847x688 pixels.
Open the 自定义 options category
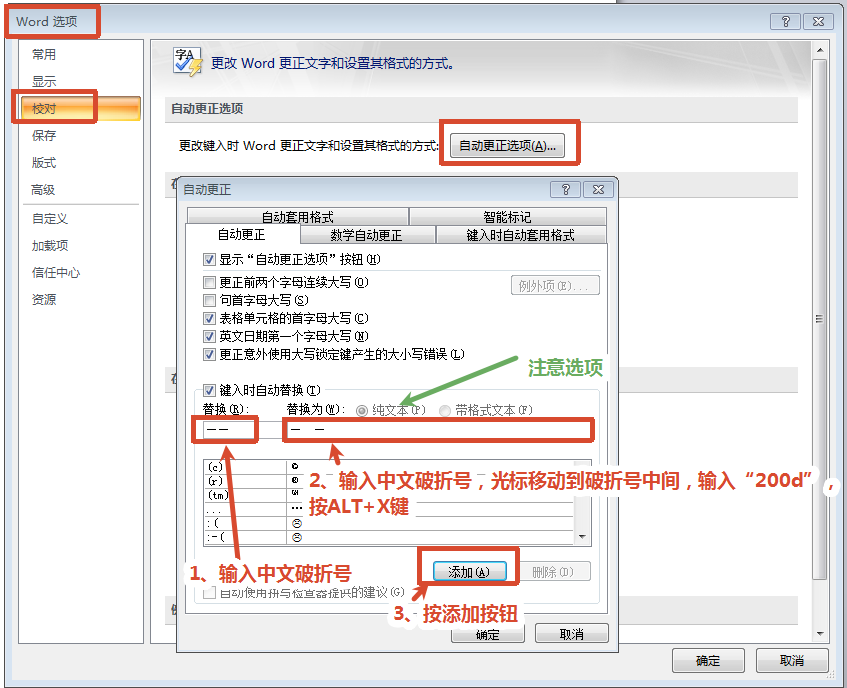[x=50, y=219]
